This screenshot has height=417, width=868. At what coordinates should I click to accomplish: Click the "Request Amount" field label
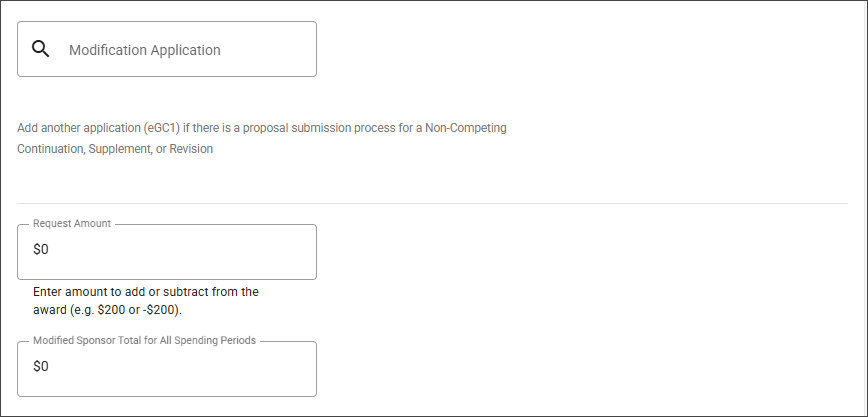tap(72, 224)
